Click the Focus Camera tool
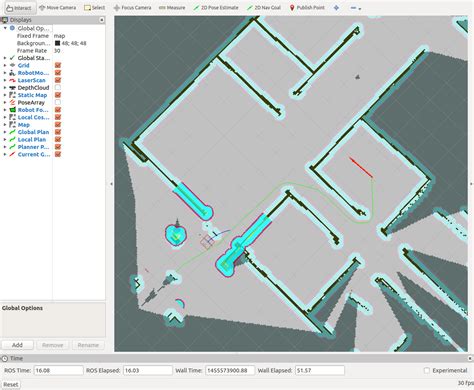 coord(132,7)
